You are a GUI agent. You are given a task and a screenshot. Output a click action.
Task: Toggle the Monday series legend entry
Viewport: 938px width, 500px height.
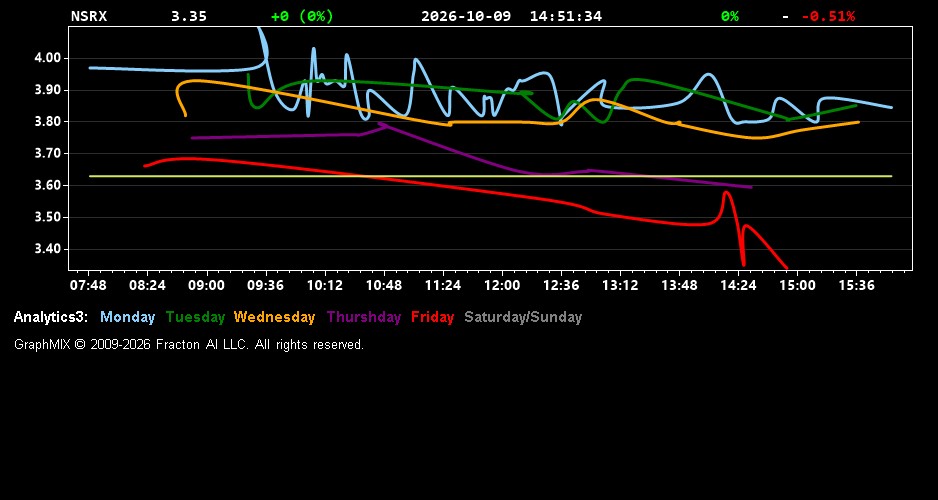pyautogui.click(x=127, y=317)
